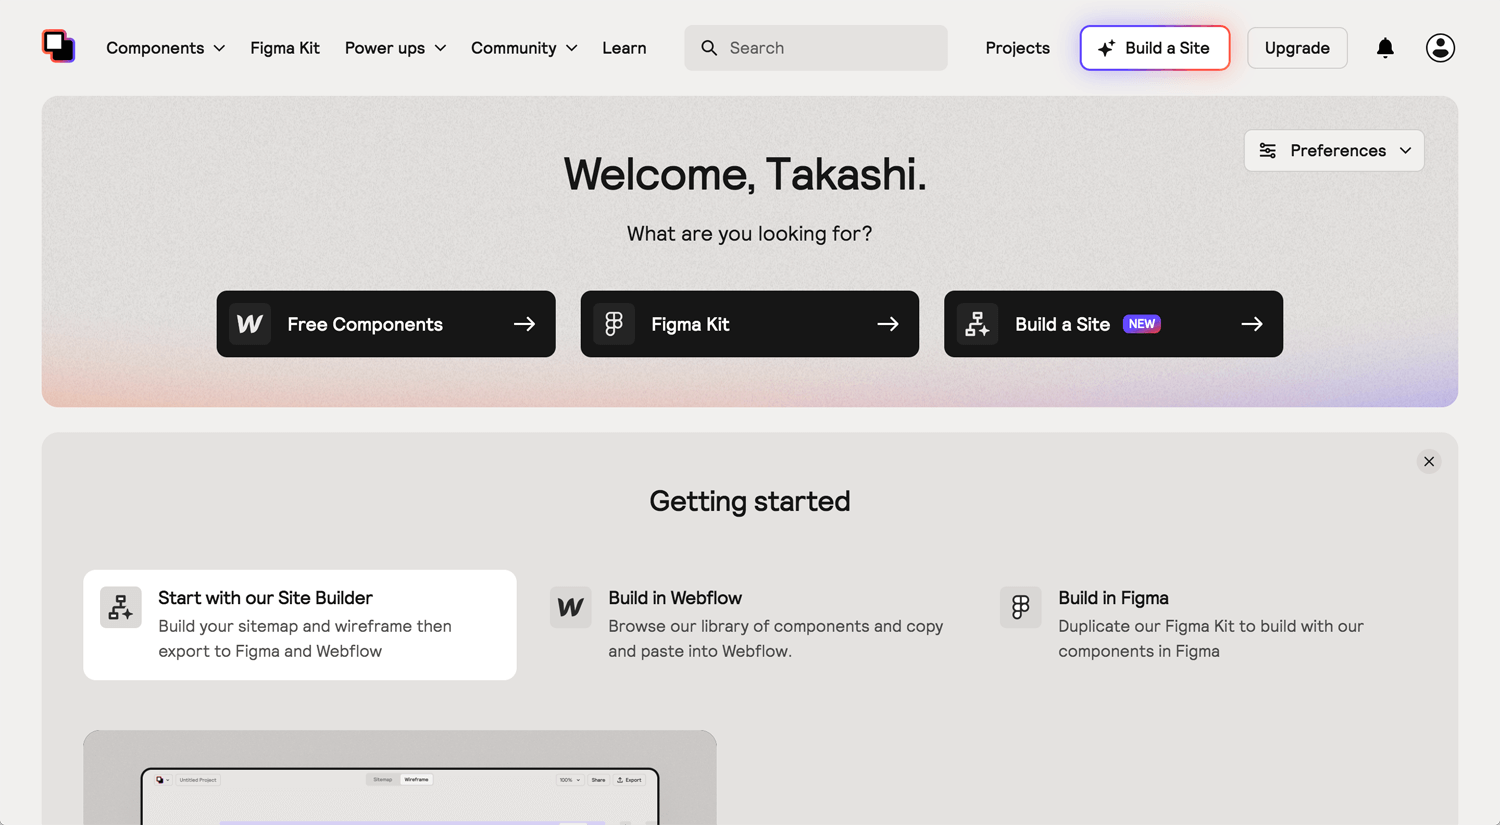Click the Build a Site header button
Image resolution: width=1500 pixels, height=825 pixels.
pos(1155,48)
